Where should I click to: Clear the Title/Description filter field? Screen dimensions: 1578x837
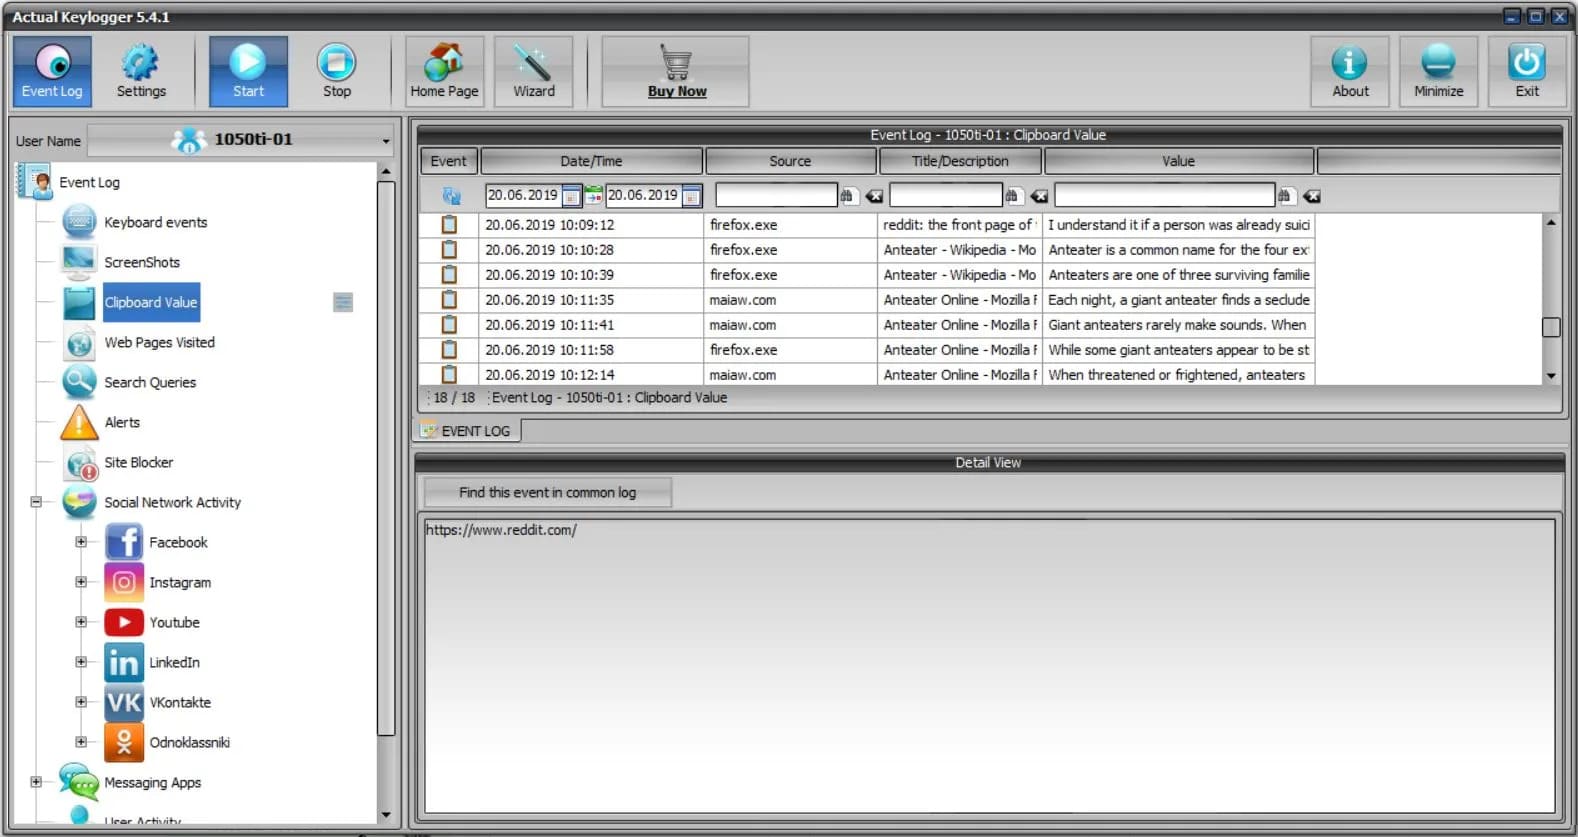point(1039,196)
